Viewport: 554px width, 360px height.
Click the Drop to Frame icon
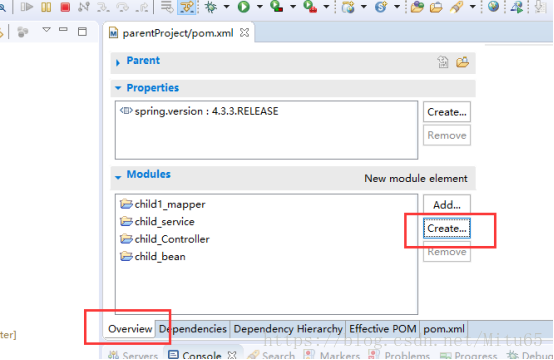tap(166, 7)
